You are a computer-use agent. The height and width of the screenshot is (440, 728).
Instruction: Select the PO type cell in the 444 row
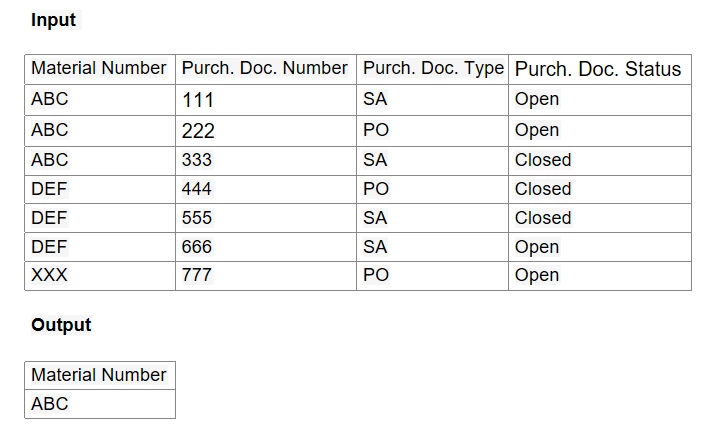(432, 189)
